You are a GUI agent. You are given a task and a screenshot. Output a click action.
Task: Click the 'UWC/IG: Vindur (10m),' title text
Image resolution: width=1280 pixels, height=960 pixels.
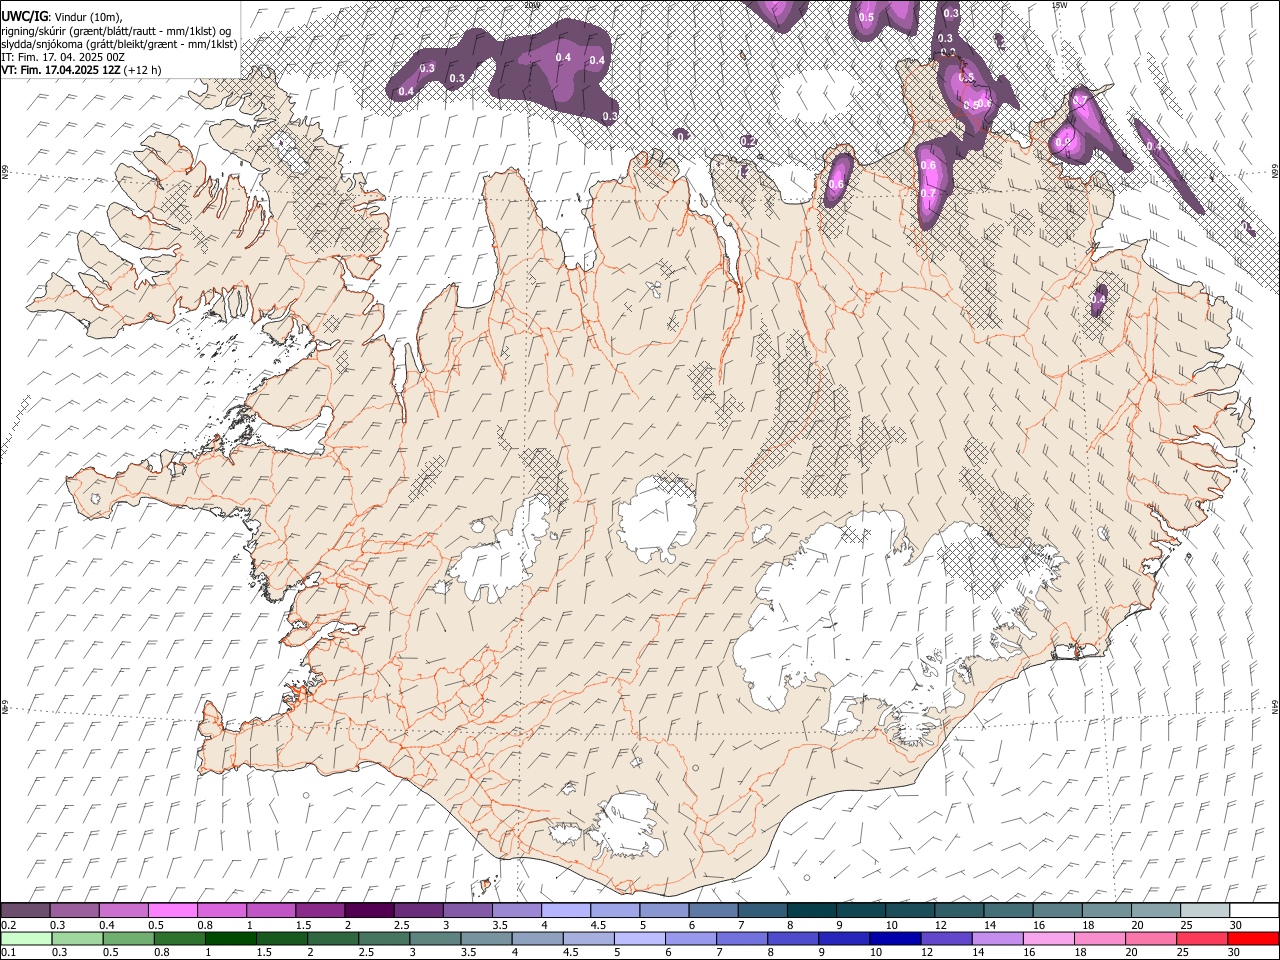[x=61, y=16]
